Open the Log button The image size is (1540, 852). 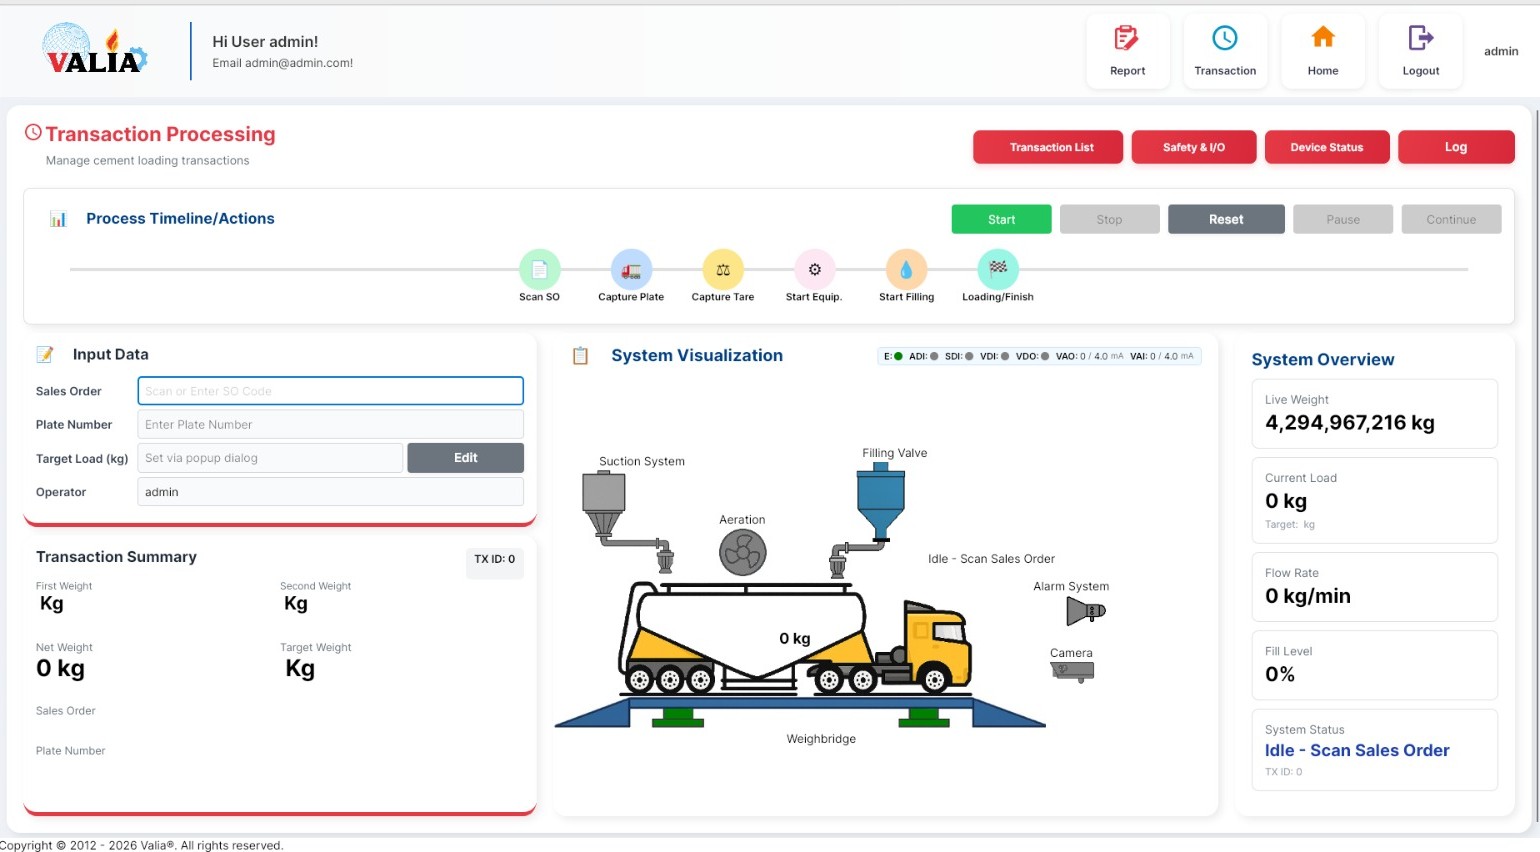(1456, 147)
